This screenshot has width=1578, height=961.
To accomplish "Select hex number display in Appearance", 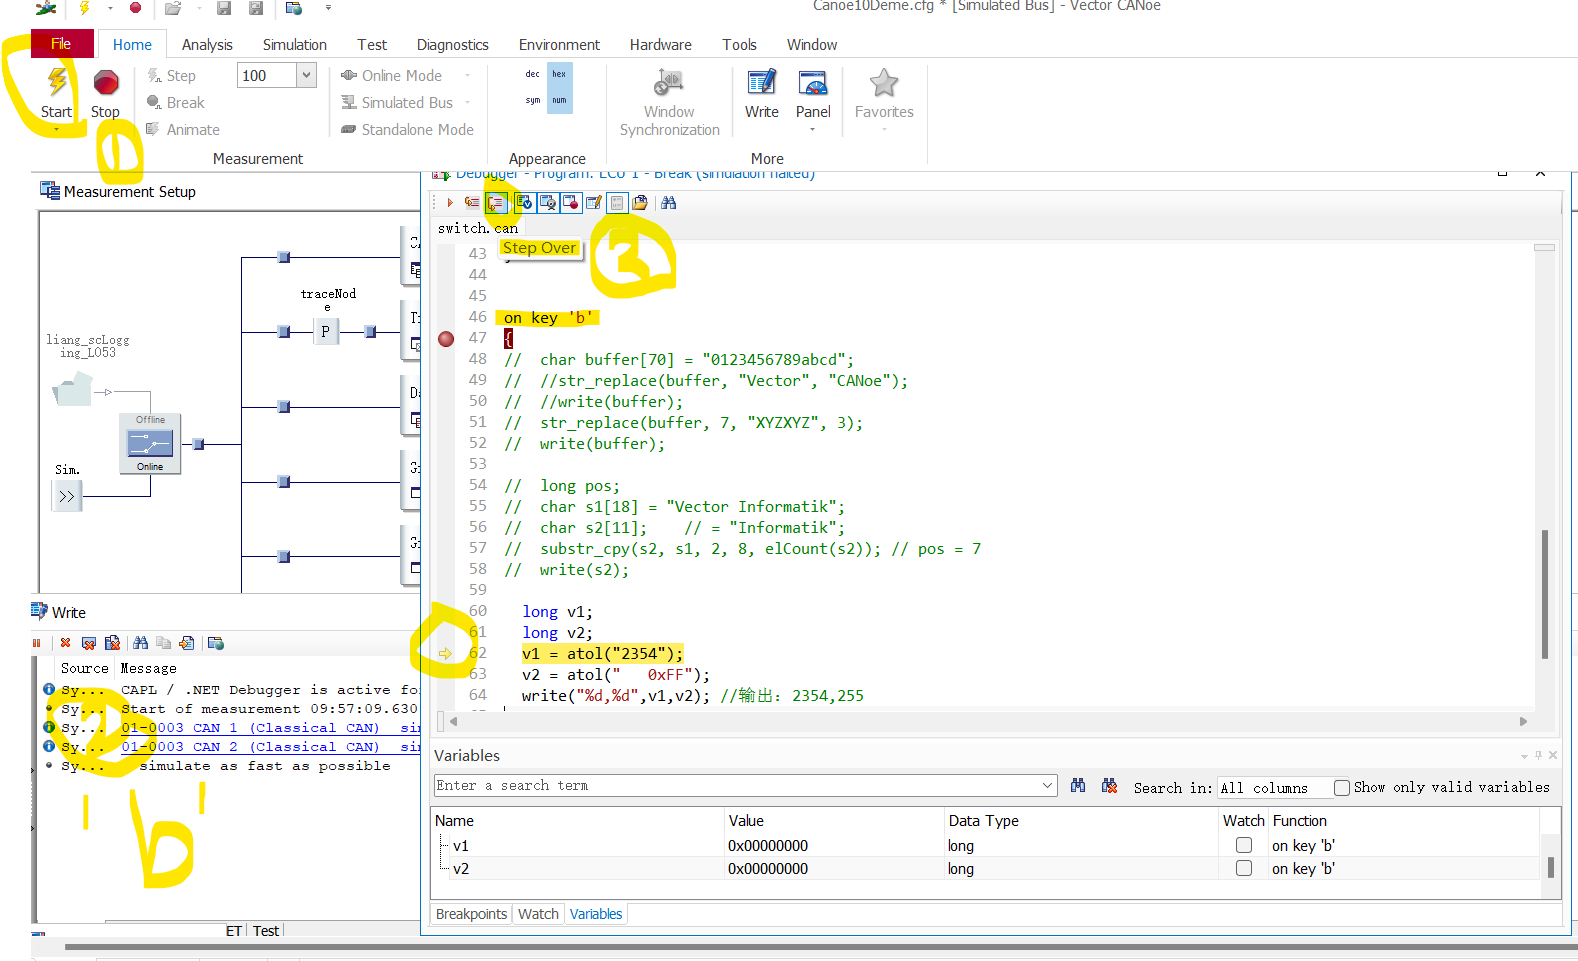I will 559,74.
